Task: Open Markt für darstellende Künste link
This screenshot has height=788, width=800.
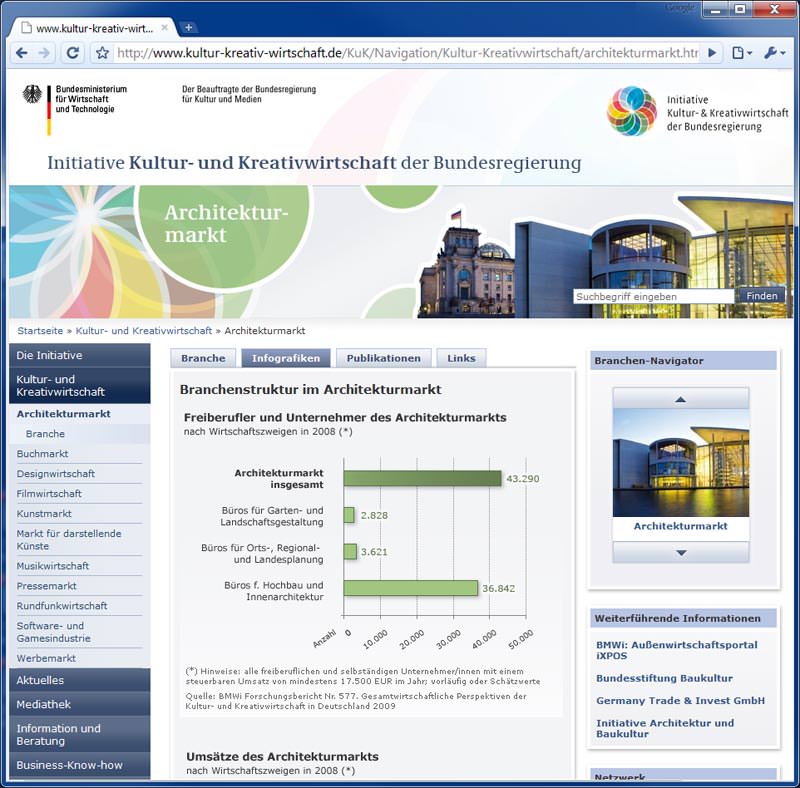Action: (69, 539)
